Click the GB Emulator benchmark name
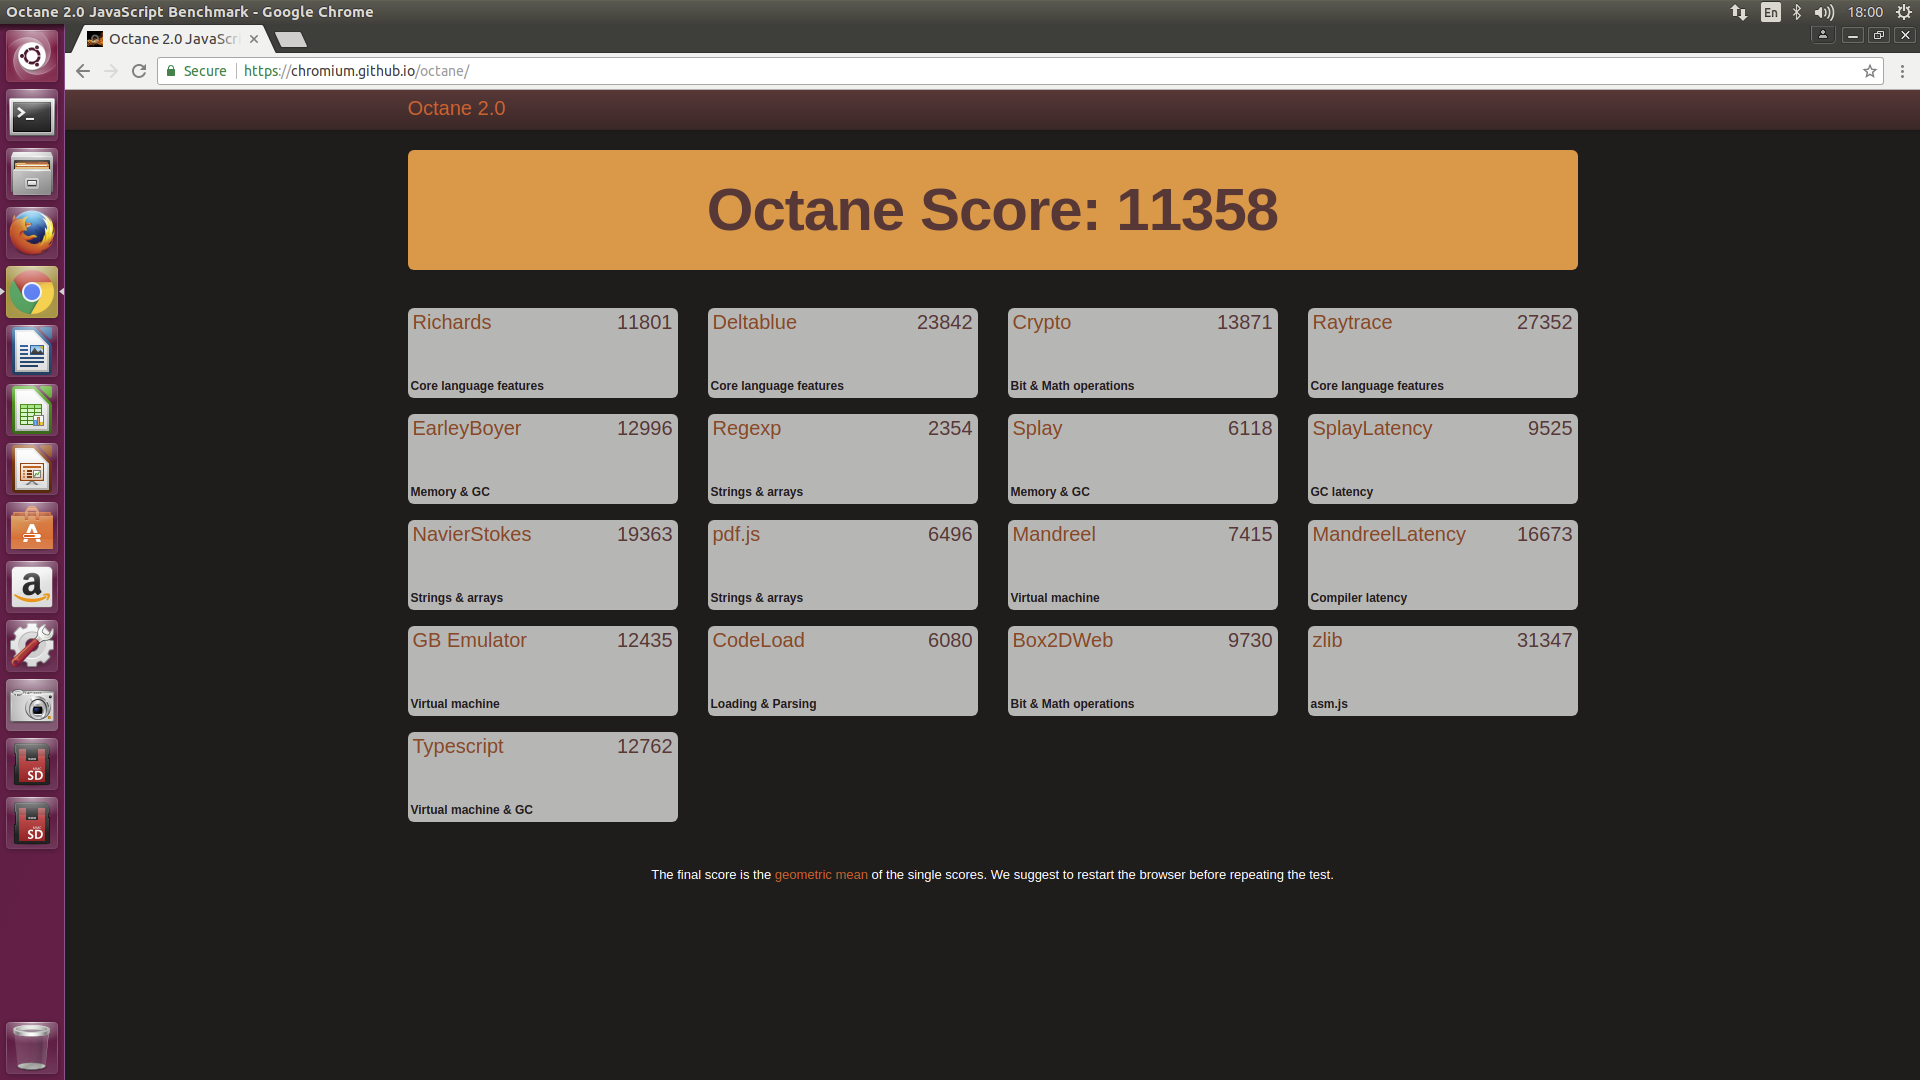Viewport: 1920px width, 1080px height. (x=469, y=640)
